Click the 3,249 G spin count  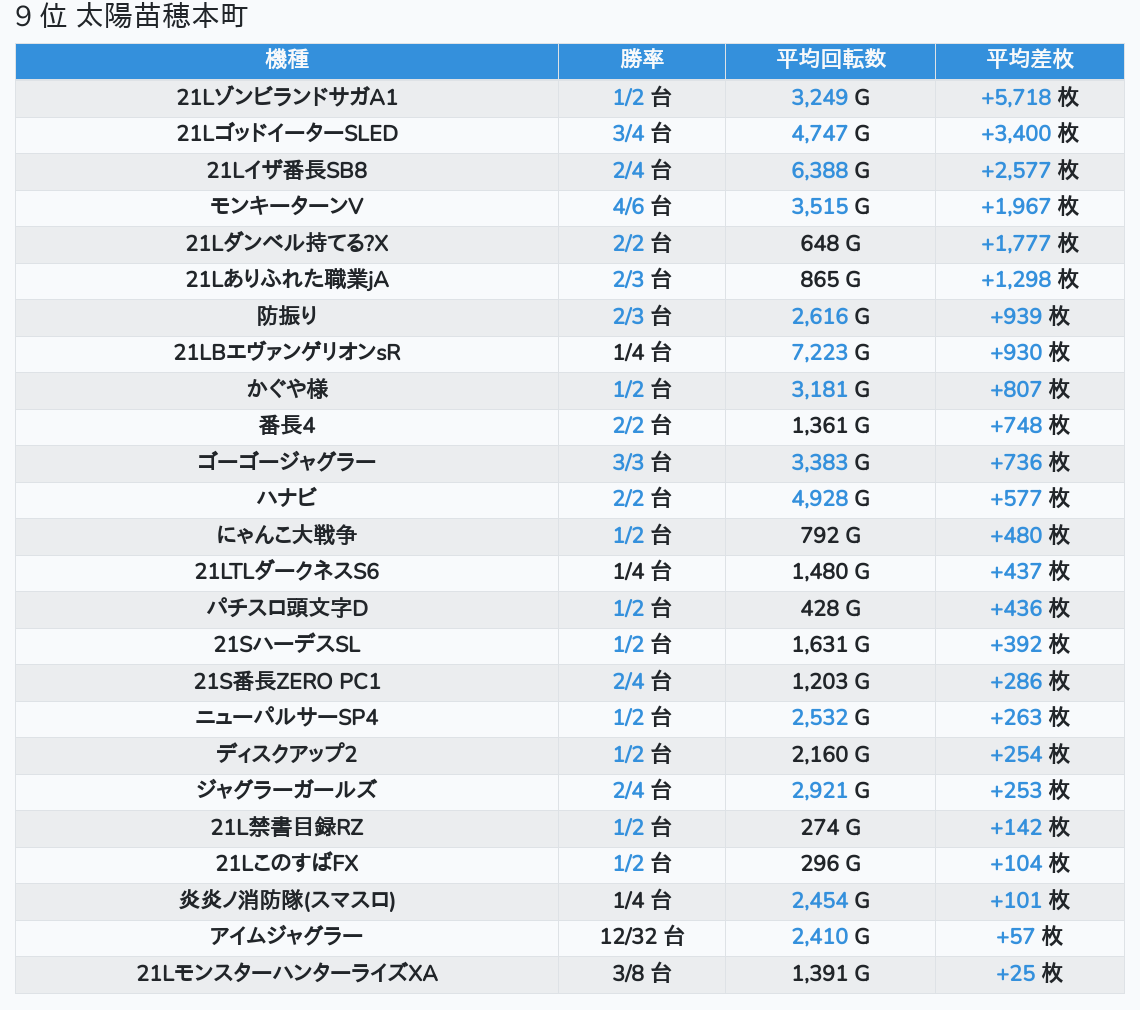(830, 97)
